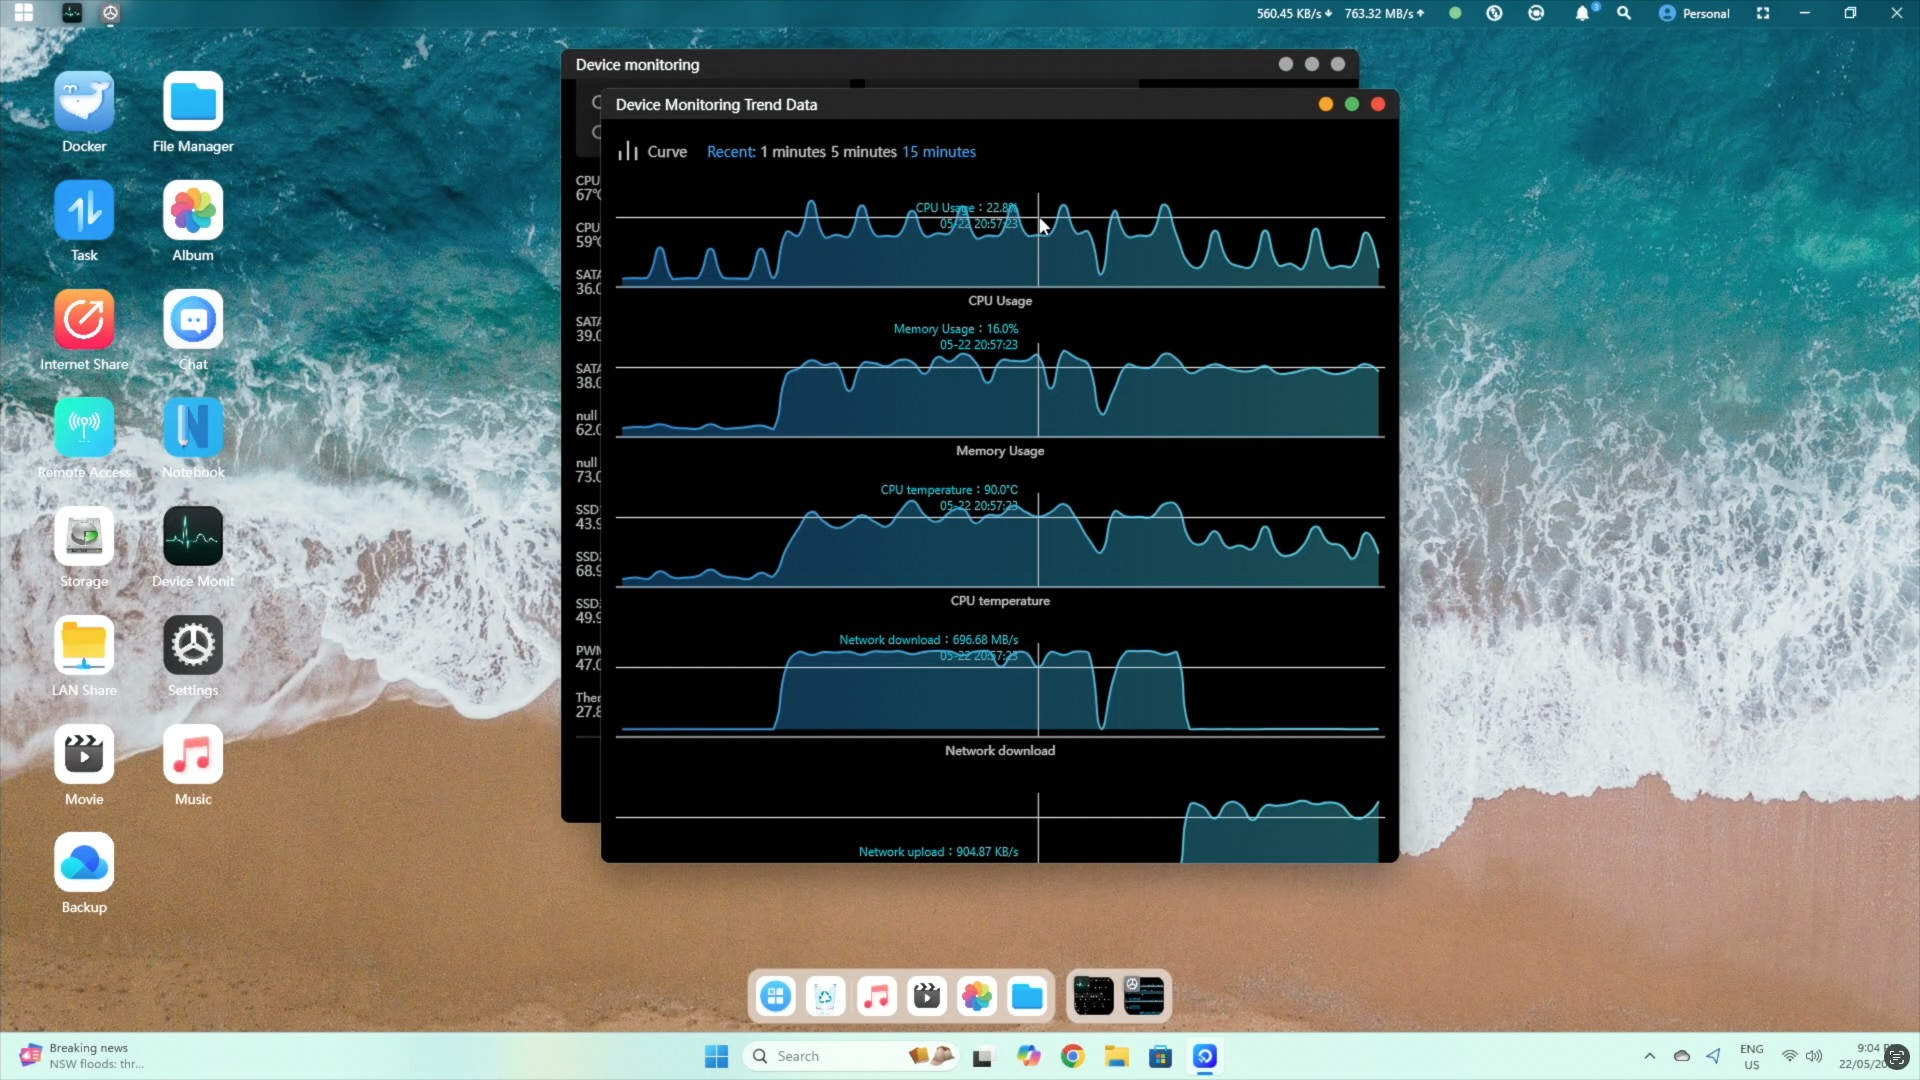Screen dimensions: 1920x1080
Task: Open the Internet Share app
Action: point(84,320)
